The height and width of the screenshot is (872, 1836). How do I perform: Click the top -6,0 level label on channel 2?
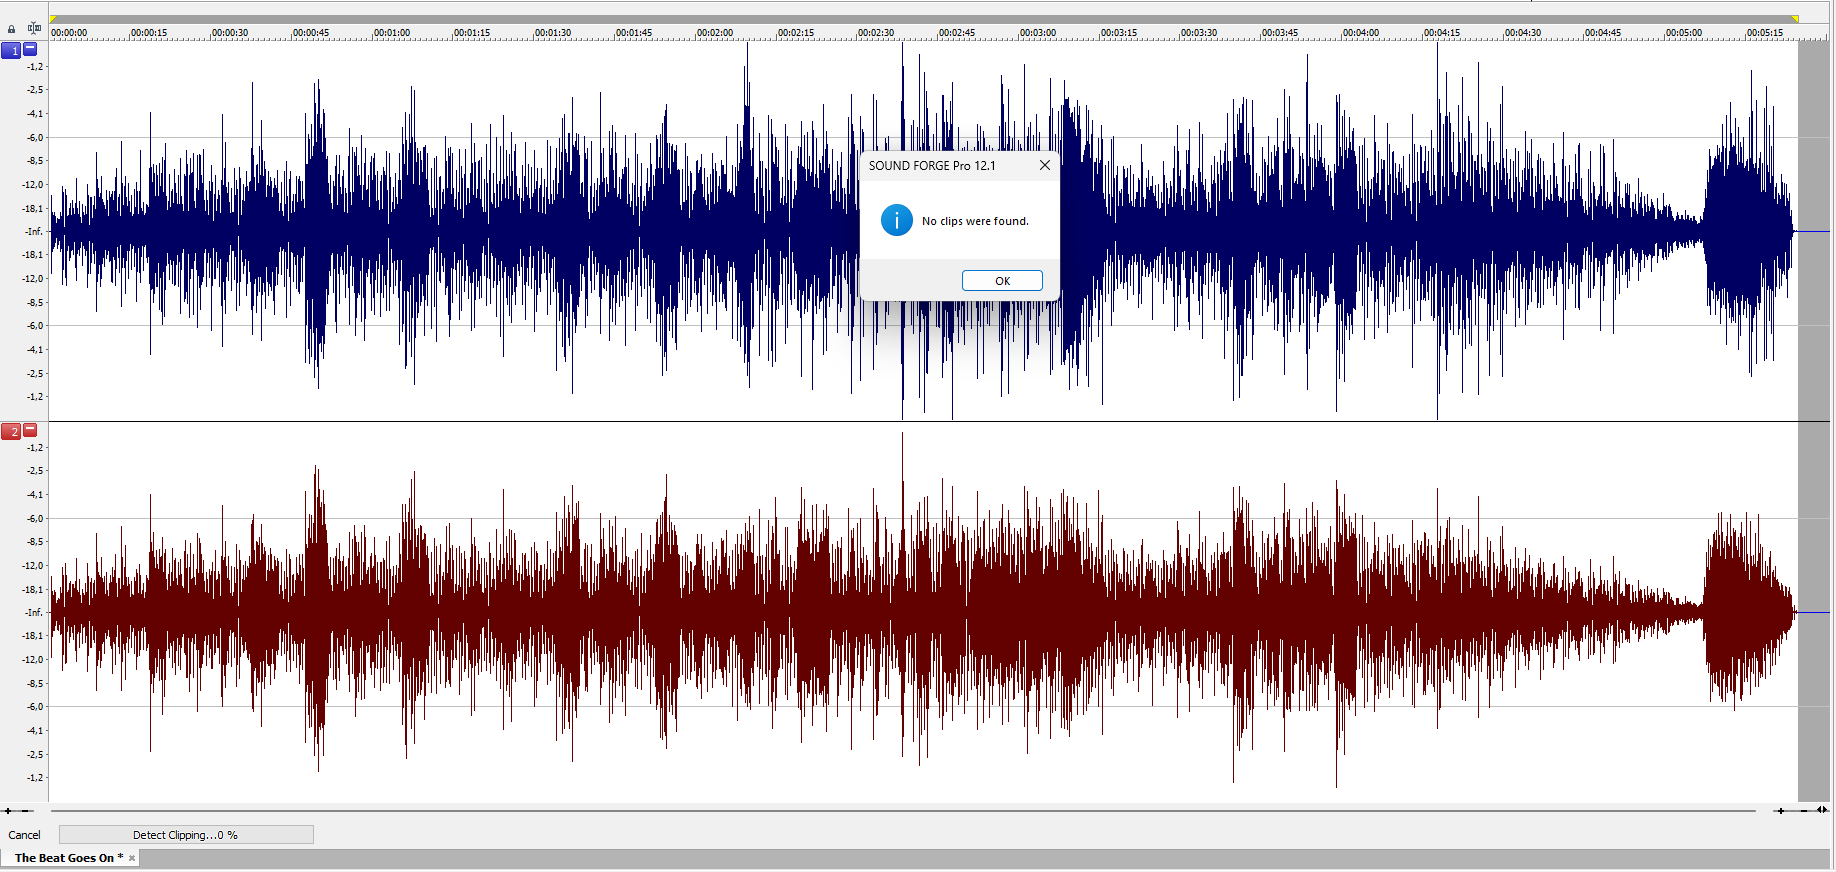pos(35,519)
